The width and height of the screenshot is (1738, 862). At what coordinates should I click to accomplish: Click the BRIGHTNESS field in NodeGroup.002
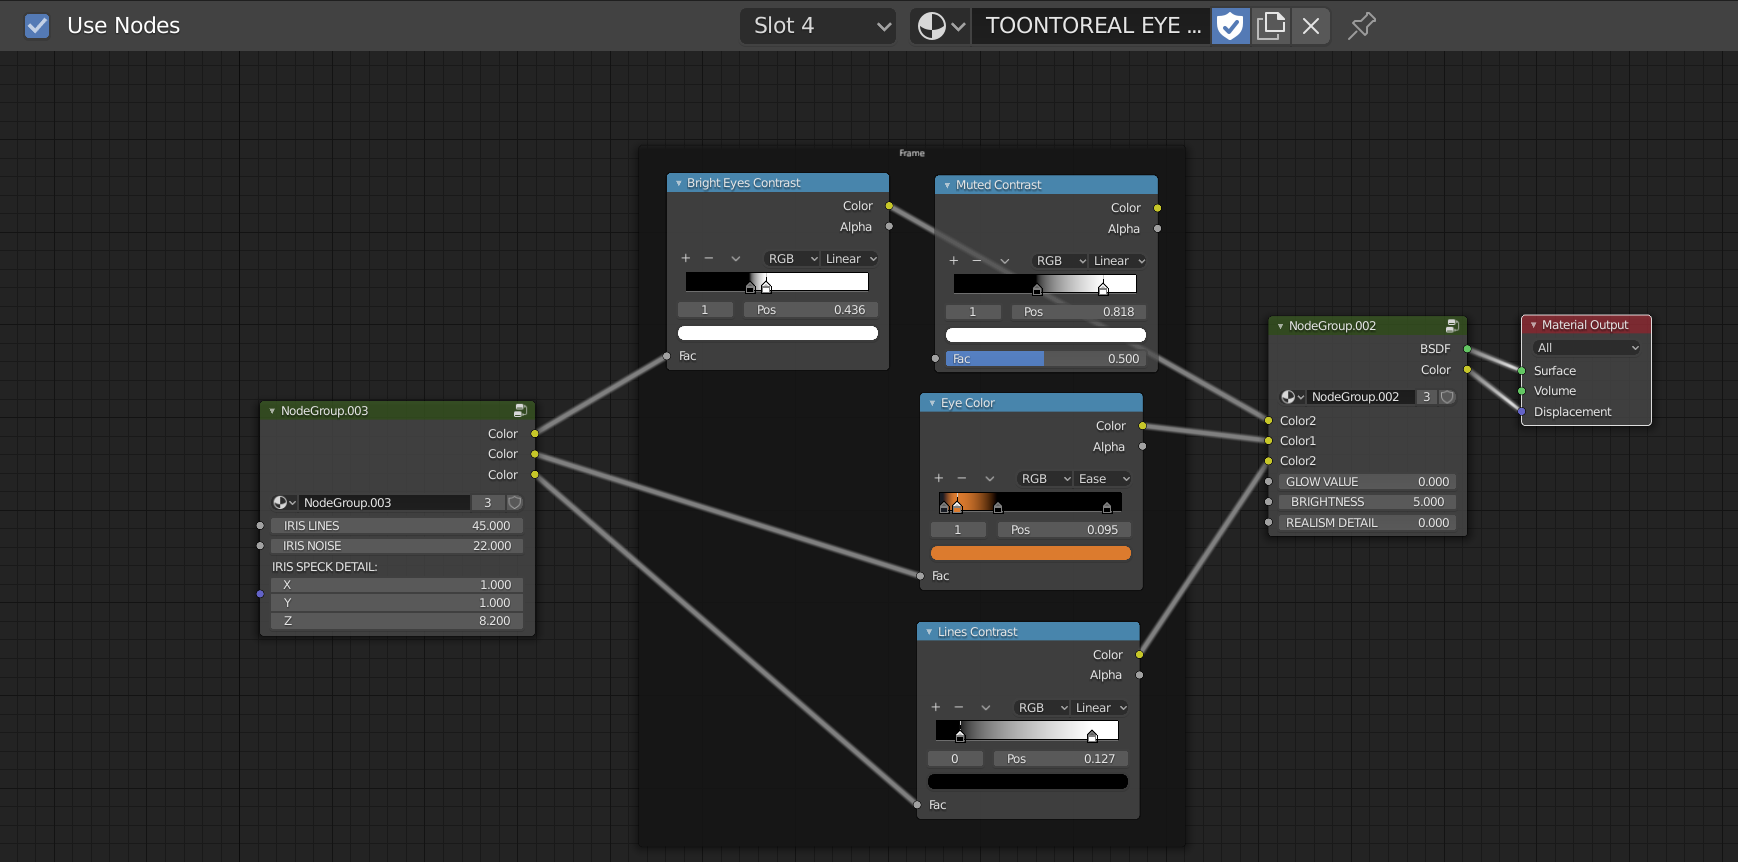1366,502
